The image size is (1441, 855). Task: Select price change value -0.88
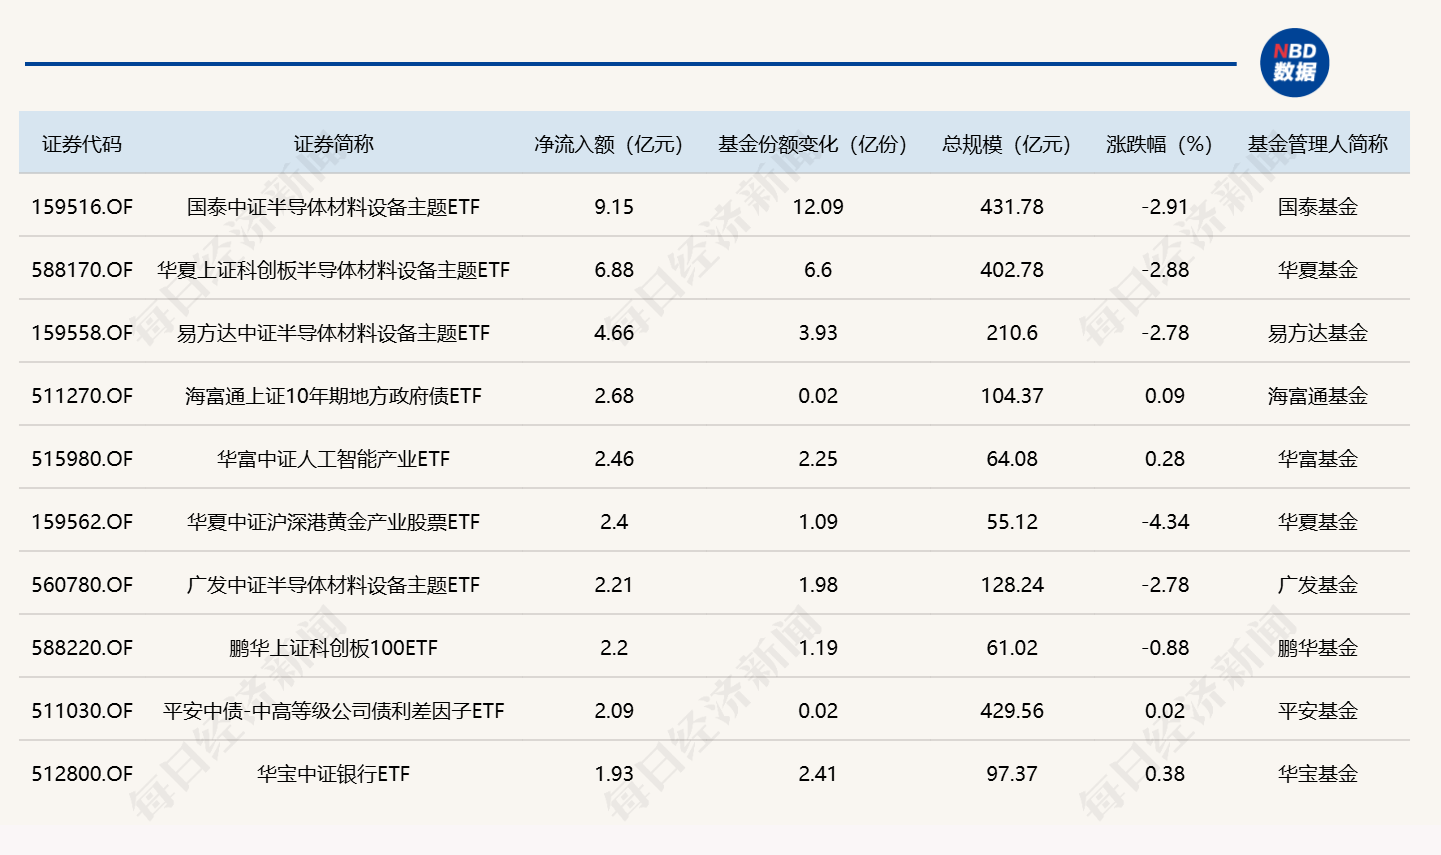click(x=1165, y=648)
